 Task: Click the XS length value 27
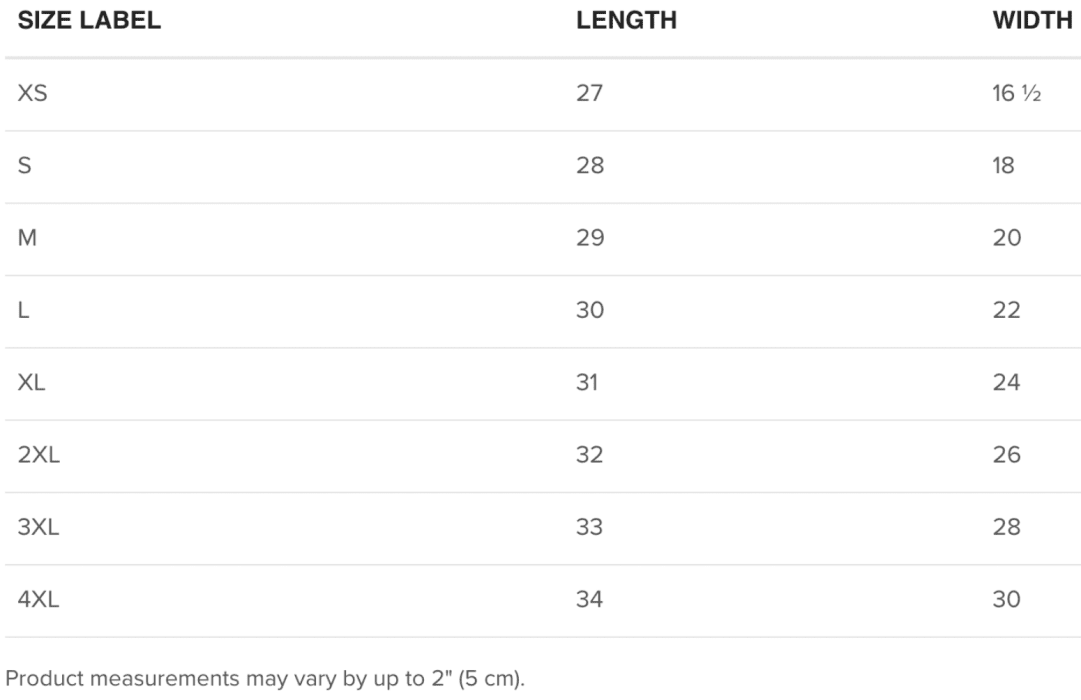point(589,93)
